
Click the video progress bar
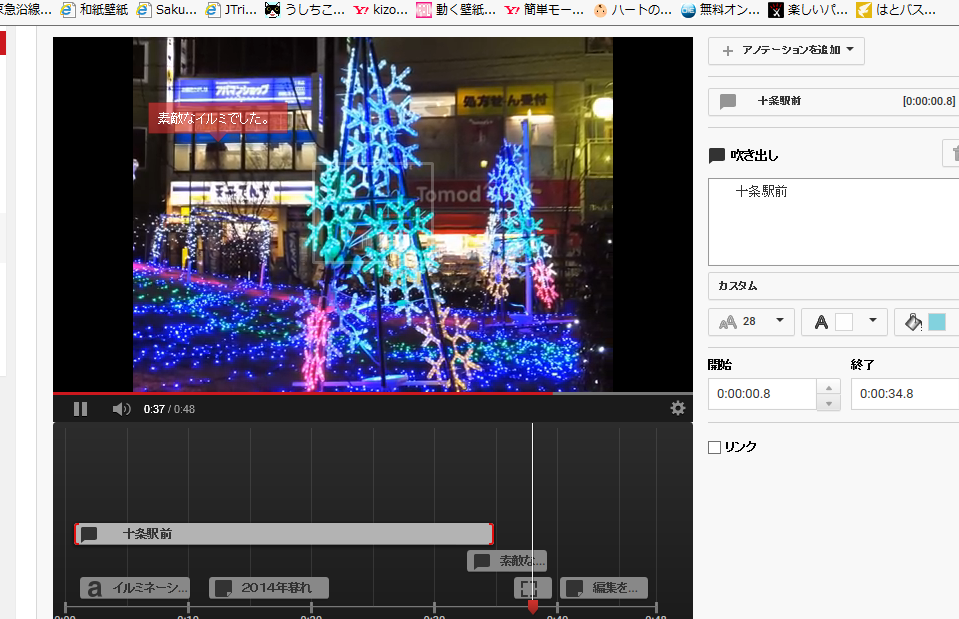(373, 393)
